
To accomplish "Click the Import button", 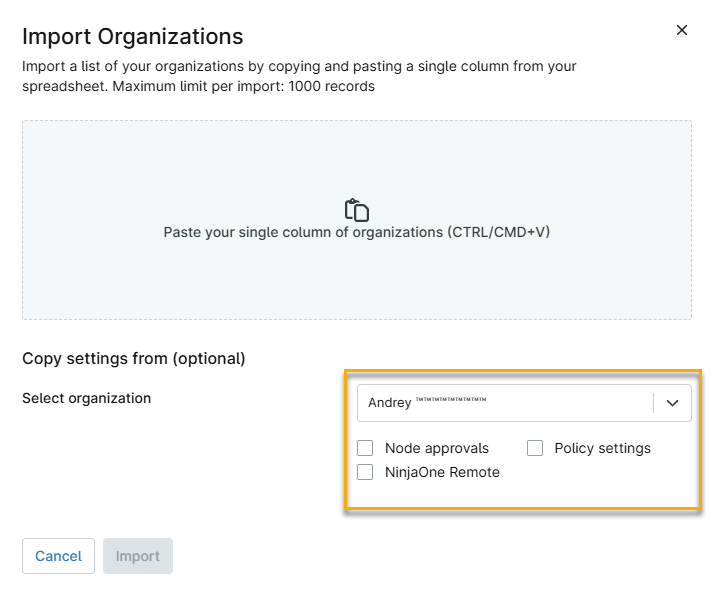I will (138, 556).
